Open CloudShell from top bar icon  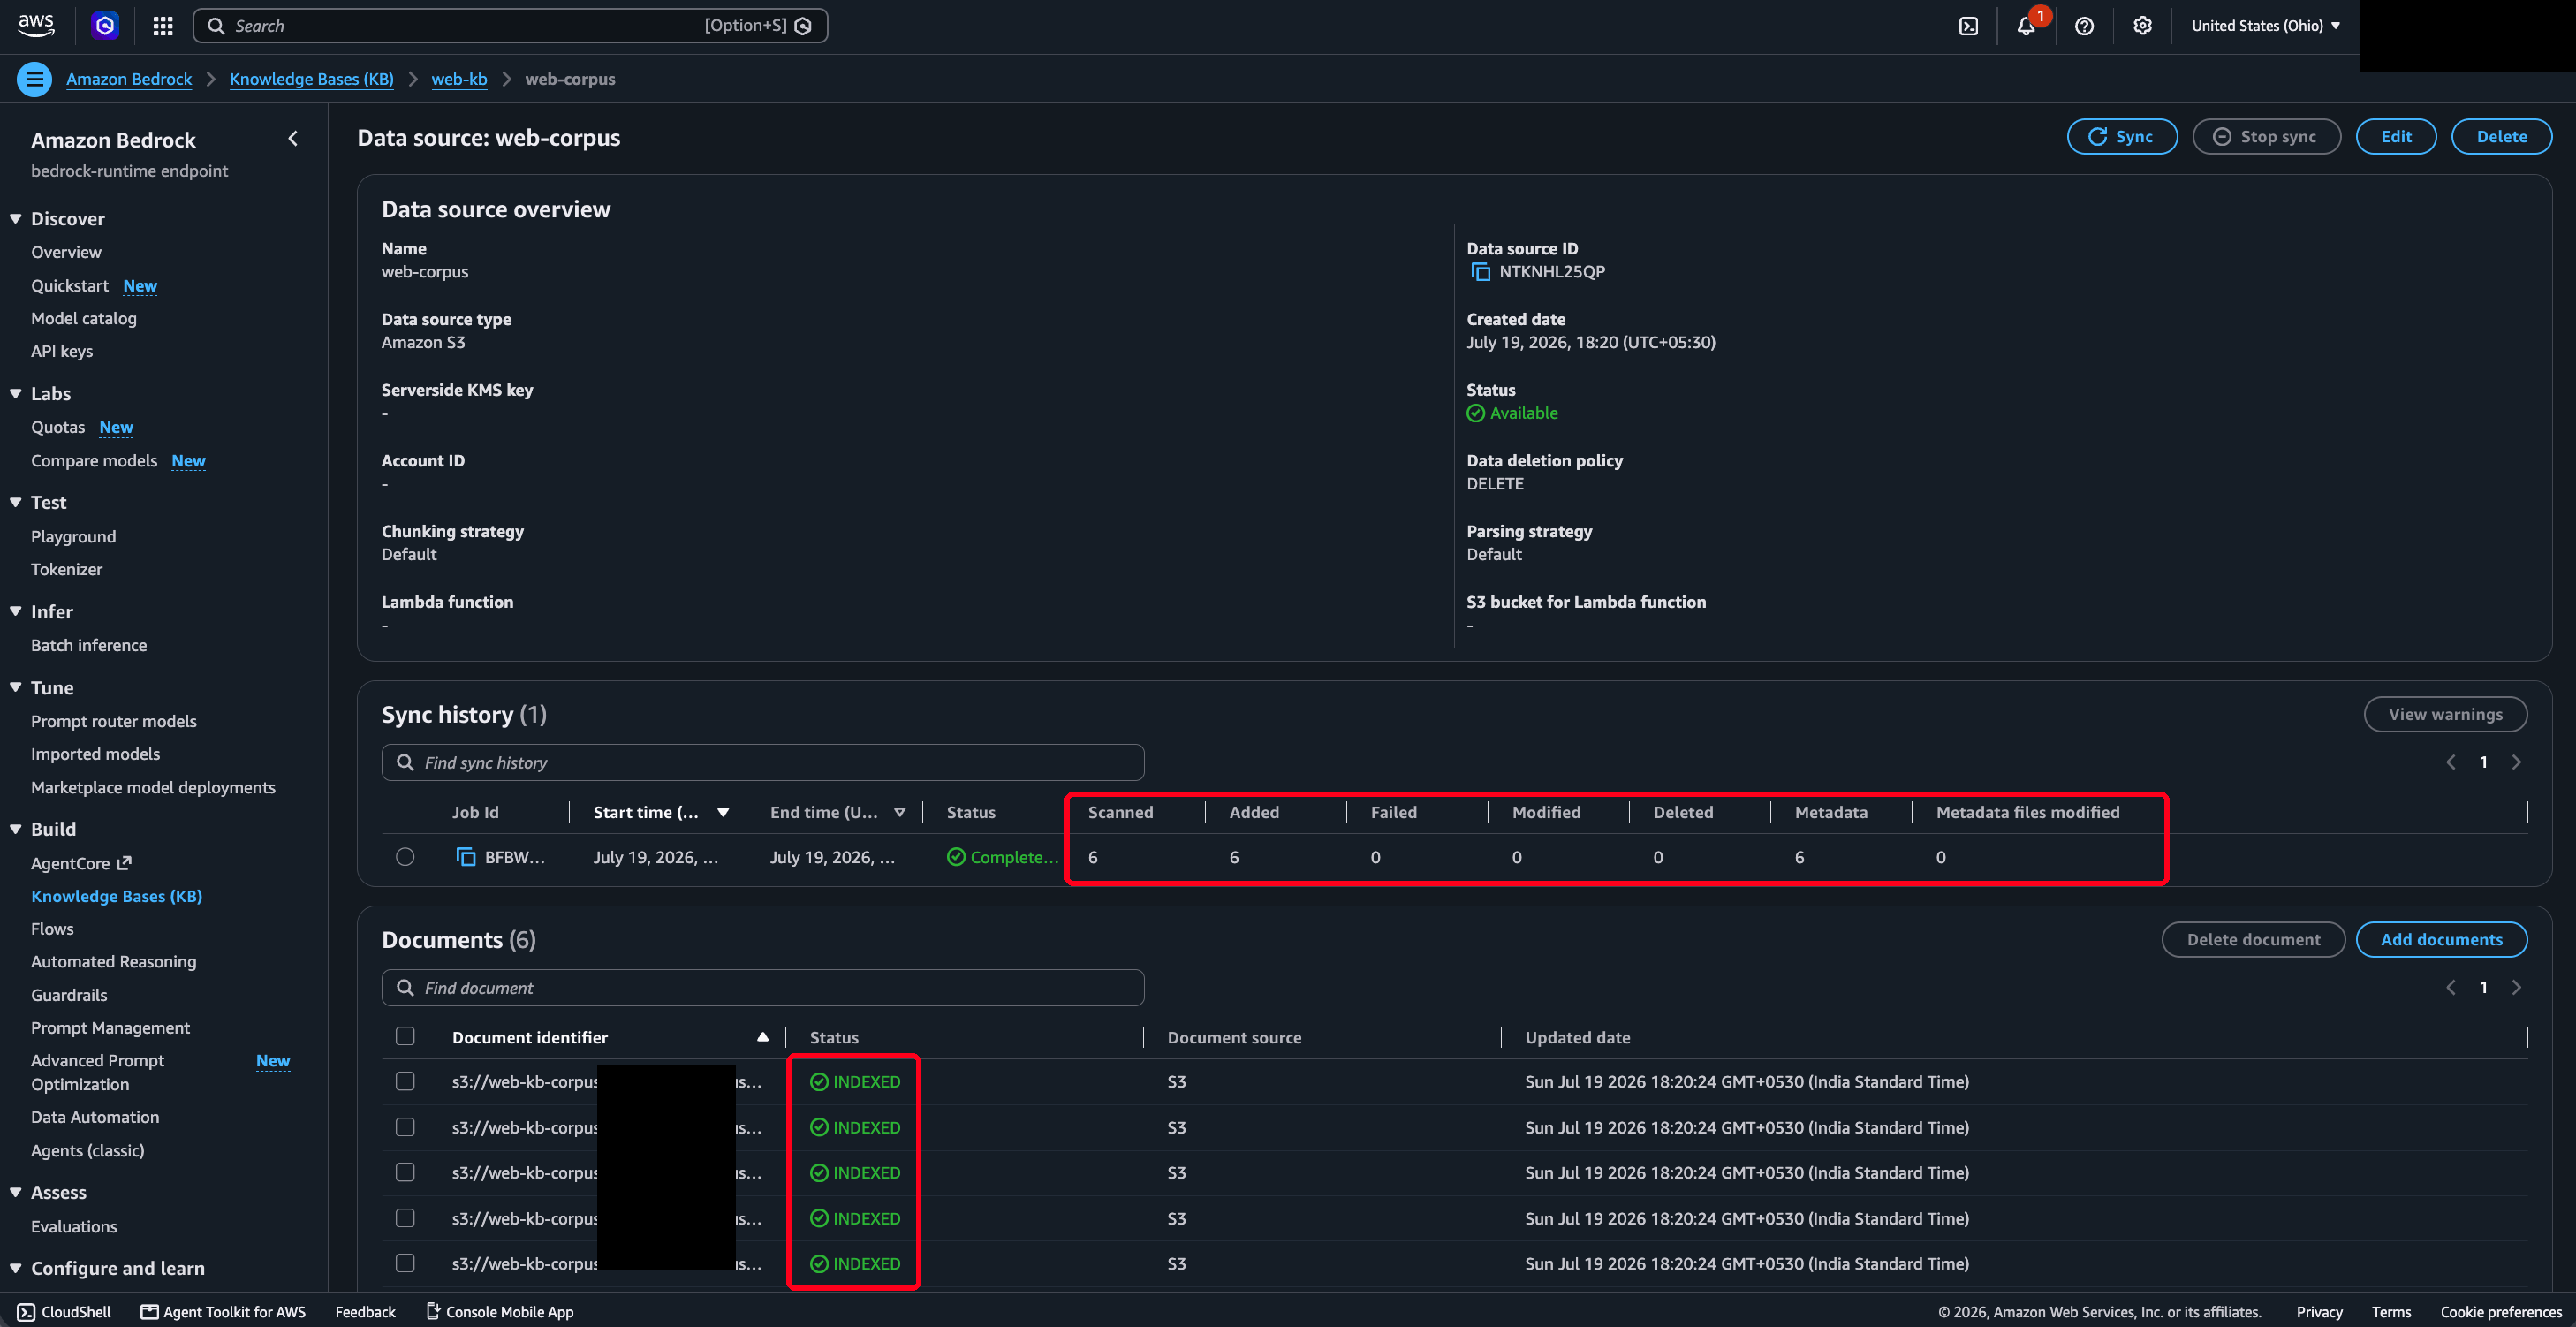coord(1968,26)
